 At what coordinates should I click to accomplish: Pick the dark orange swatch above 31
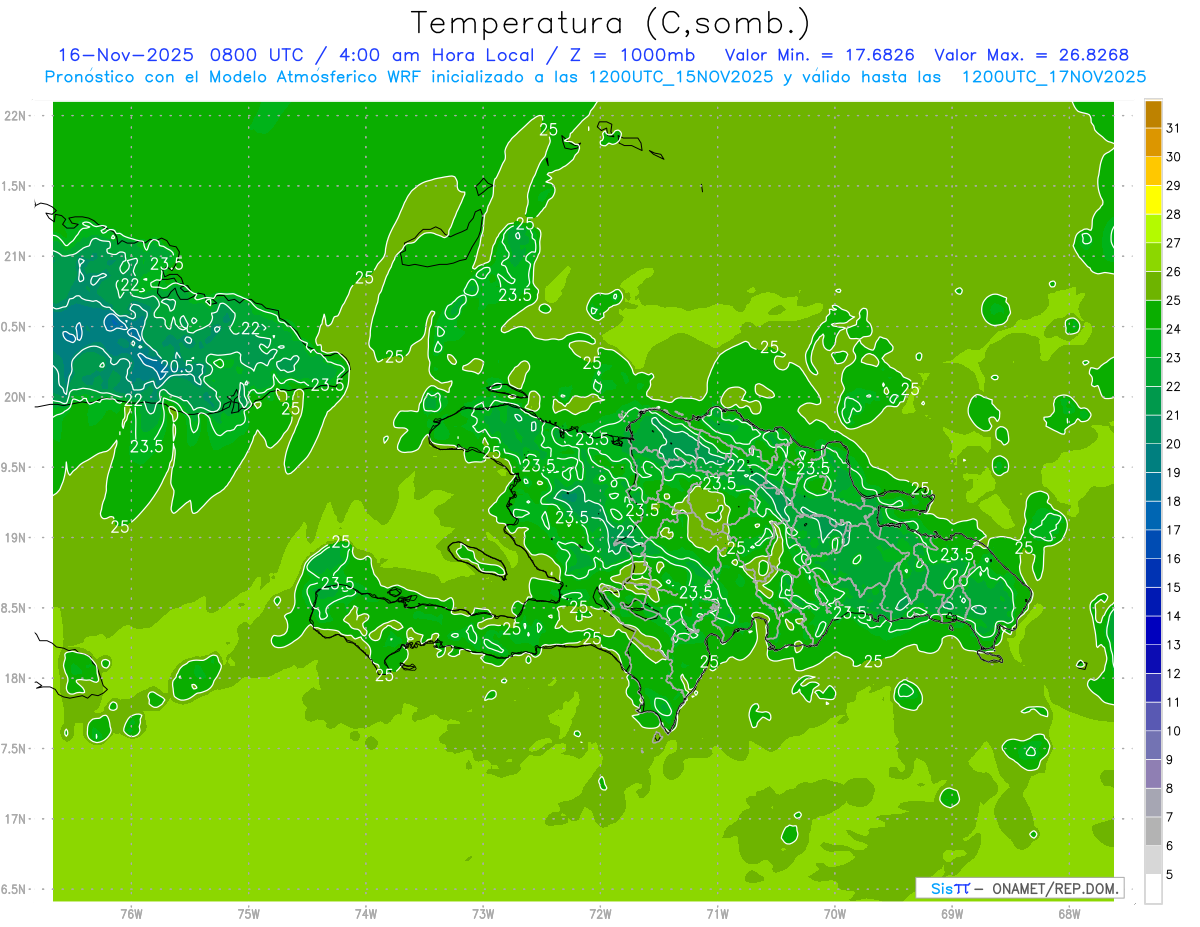tap(1153, 114)
